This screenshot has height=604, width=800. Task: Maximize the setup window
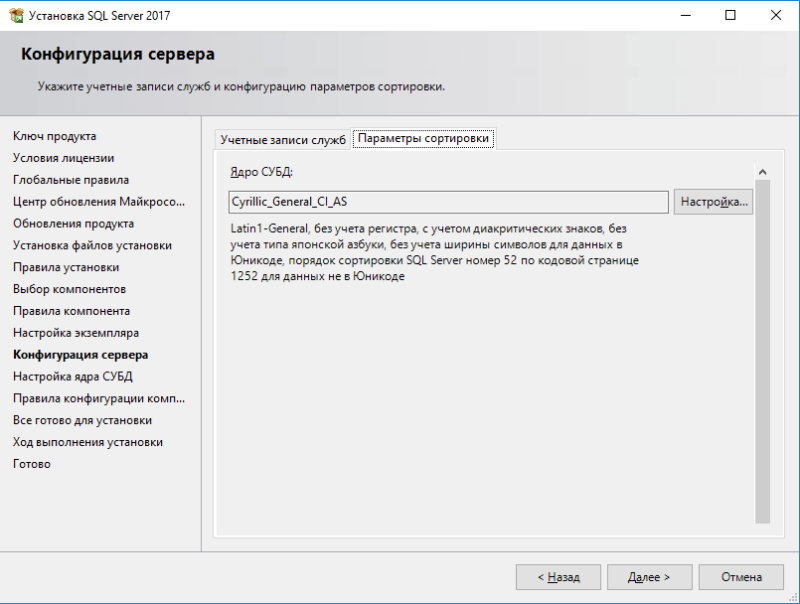coord(731,16)
